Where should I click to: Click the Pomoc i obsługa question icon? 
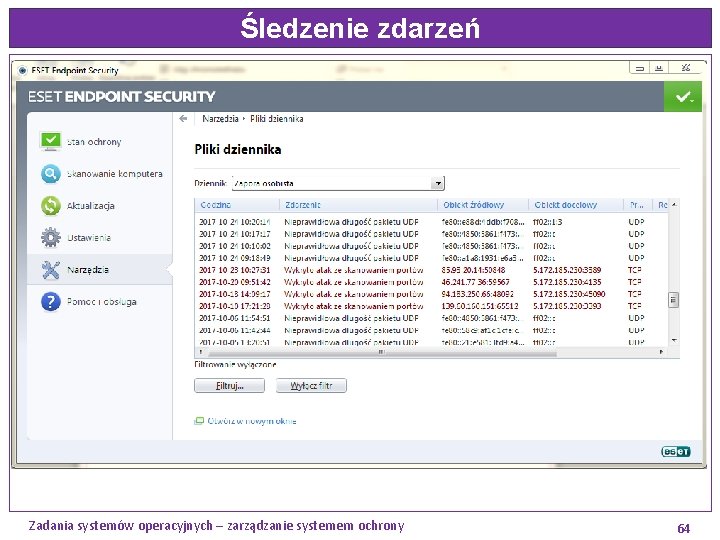(x=51, y=302)
